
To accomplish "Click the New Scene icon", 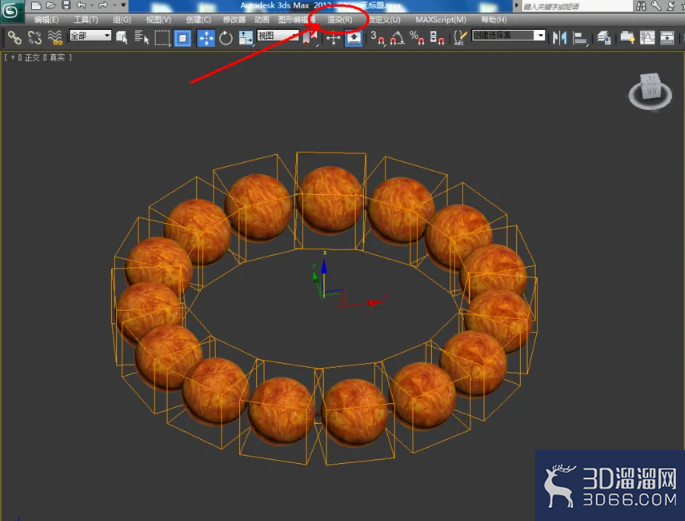I will point(37,6).
